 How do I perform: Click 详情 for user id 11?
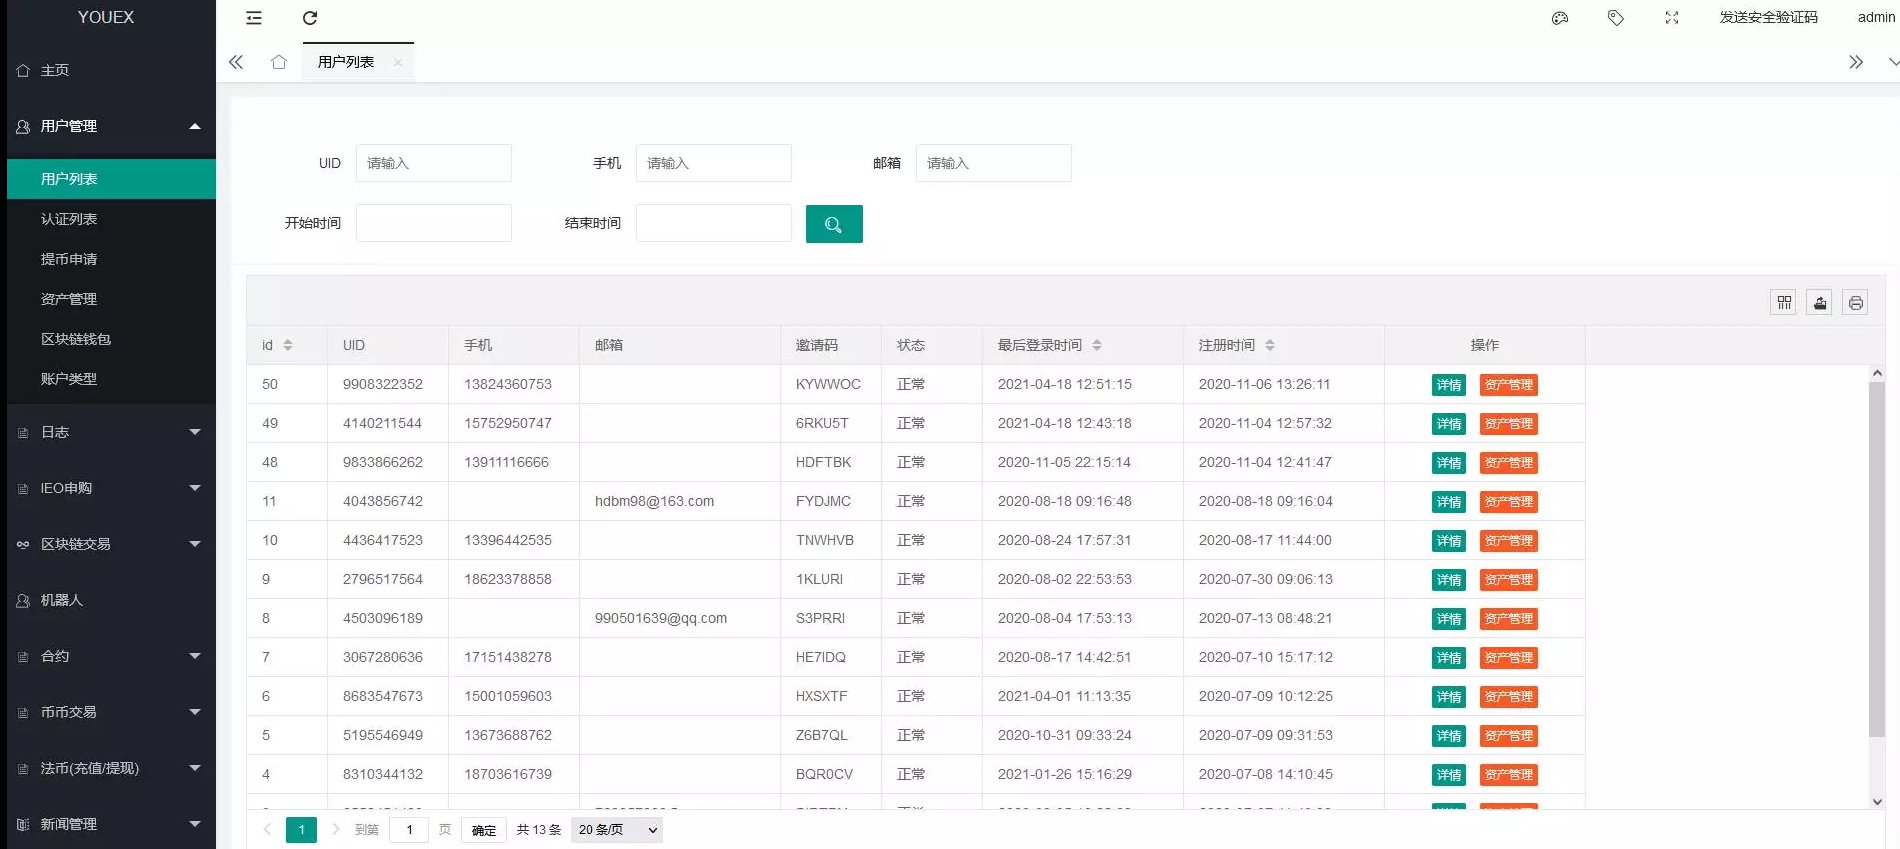pos(1449,502)
